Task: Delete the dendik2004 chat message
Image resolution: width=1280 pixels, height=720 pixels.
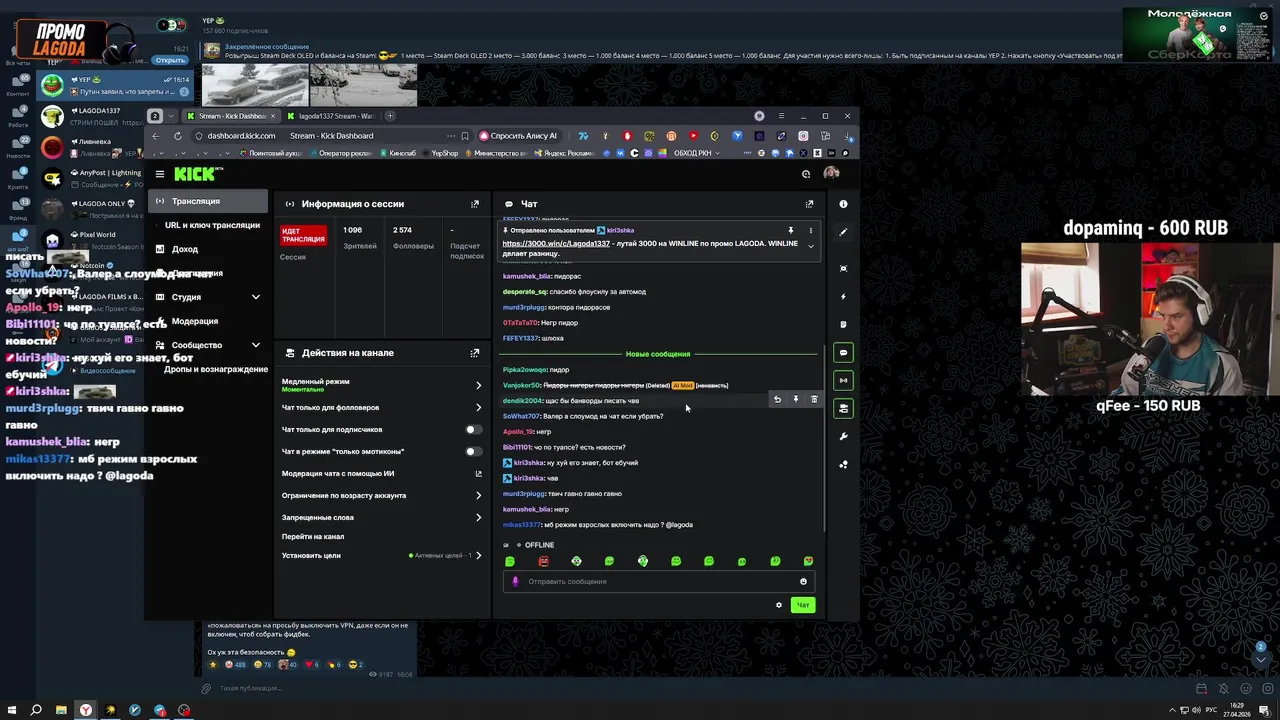Action: coord(814,400)
